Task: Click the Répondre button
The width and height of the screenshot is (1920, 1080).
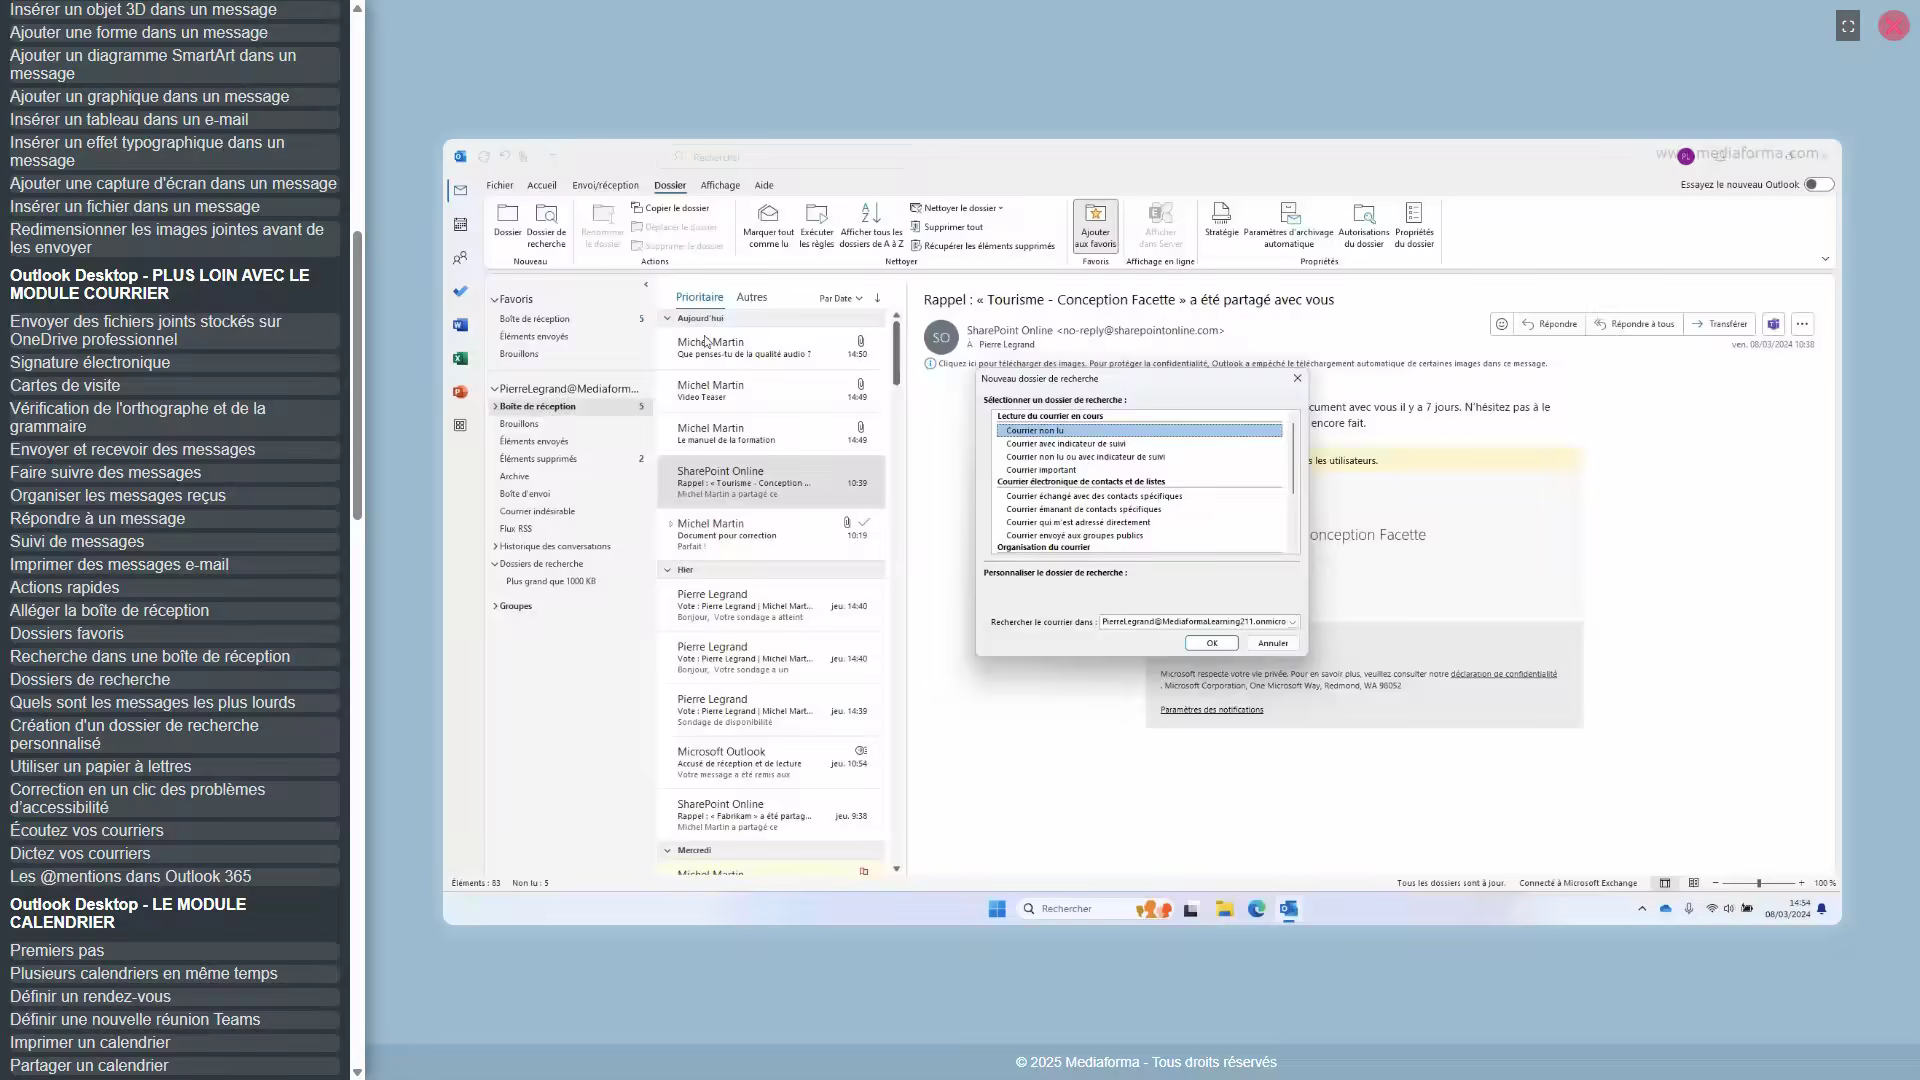Action: point(1549,324)
